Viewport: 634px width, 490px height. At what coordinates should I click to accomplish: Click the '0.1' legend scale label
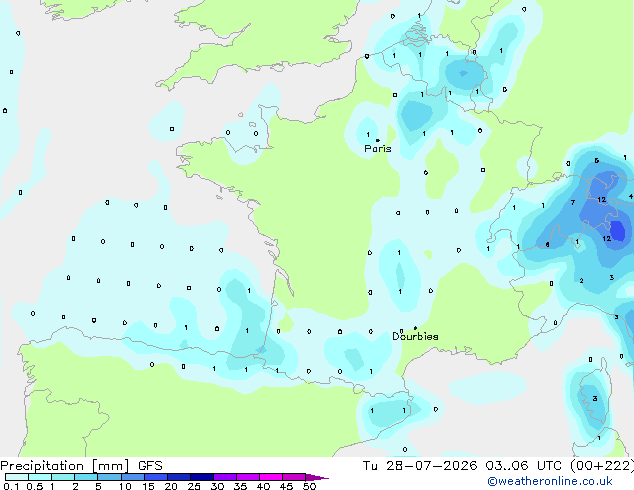click(11, 486)
